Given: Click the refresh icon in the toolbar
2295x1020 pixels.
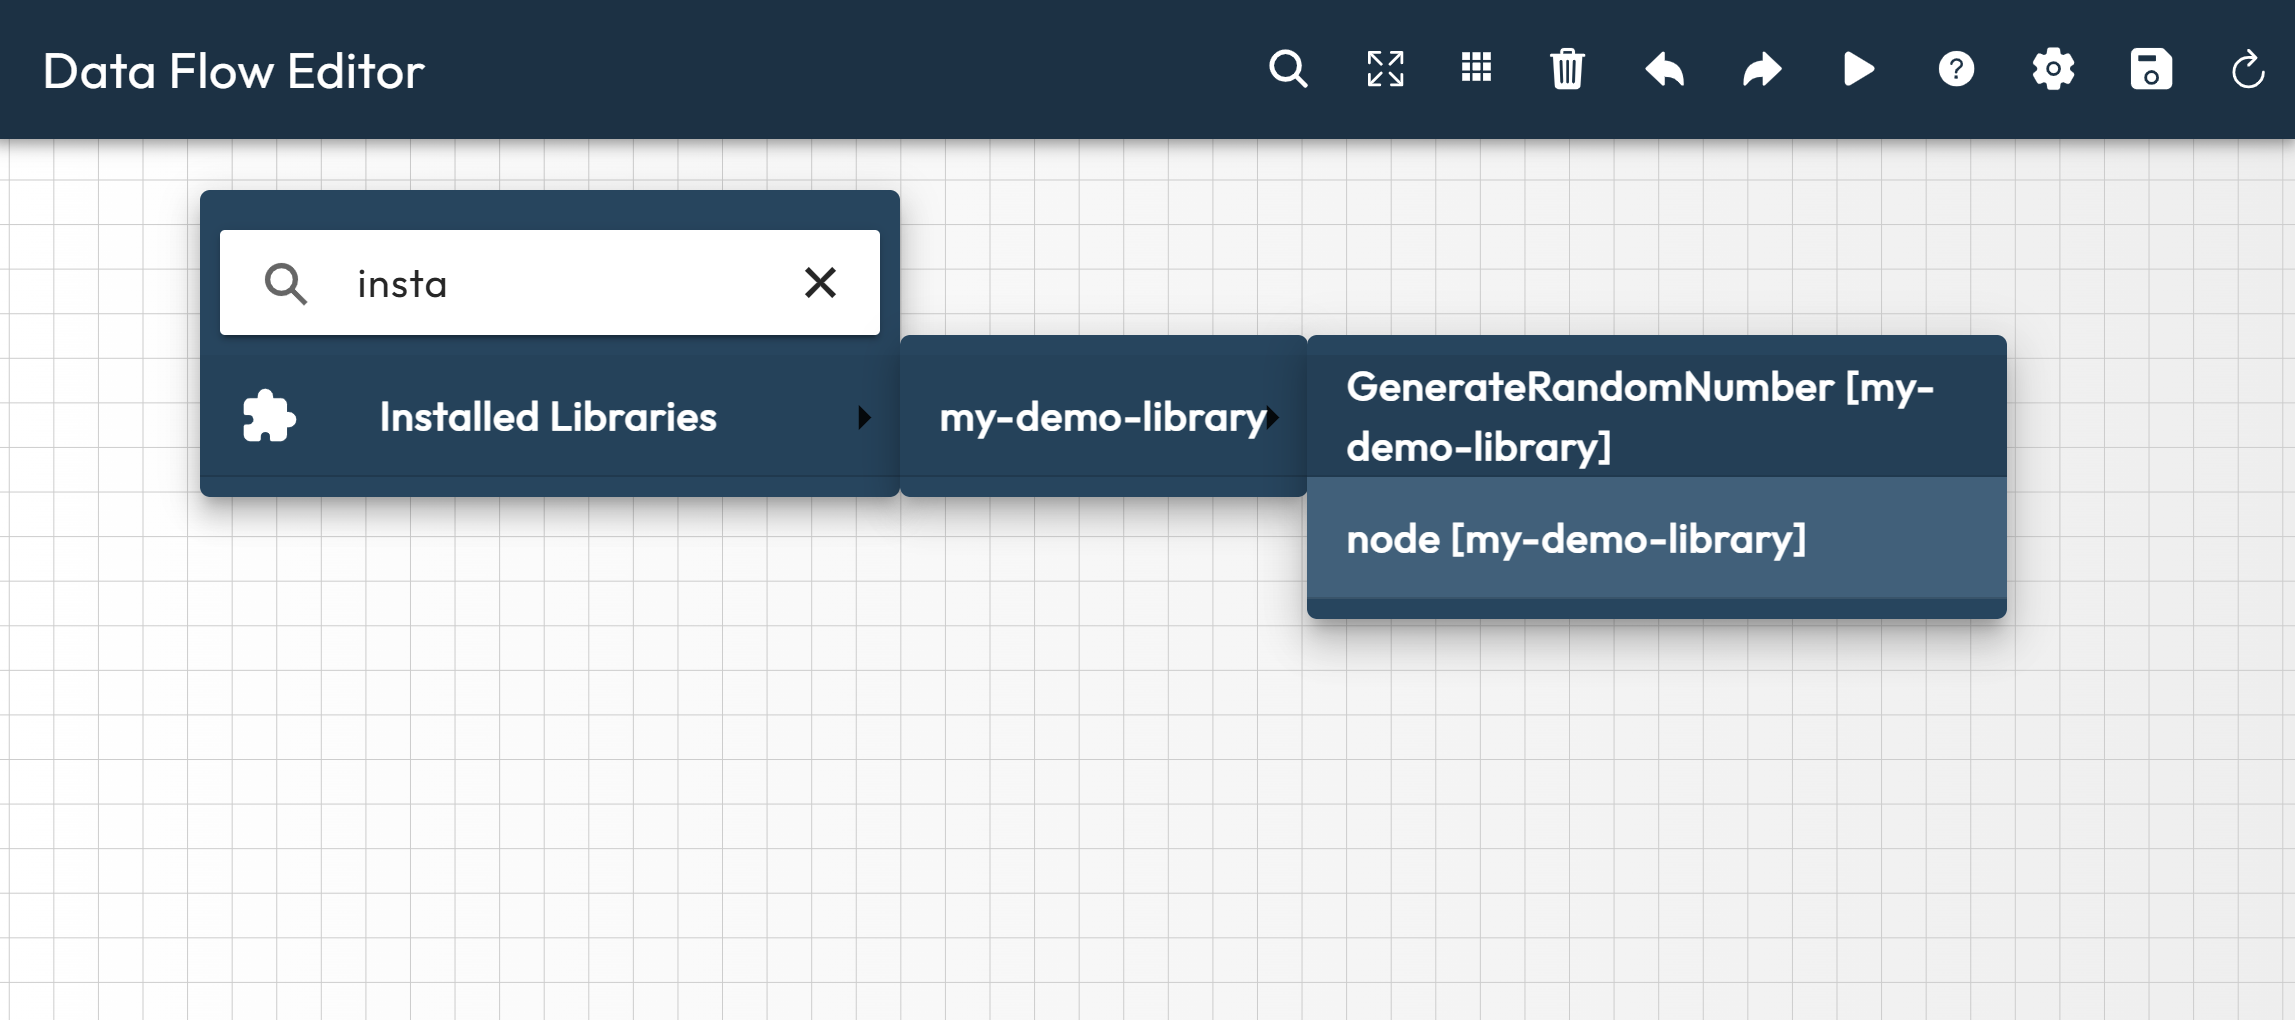Looking at the screenshot, I should coord(2247,70).
